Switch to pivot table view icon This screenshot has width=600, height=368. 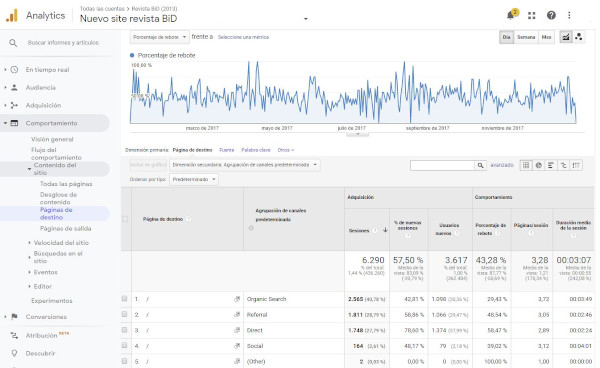point(576,165)
